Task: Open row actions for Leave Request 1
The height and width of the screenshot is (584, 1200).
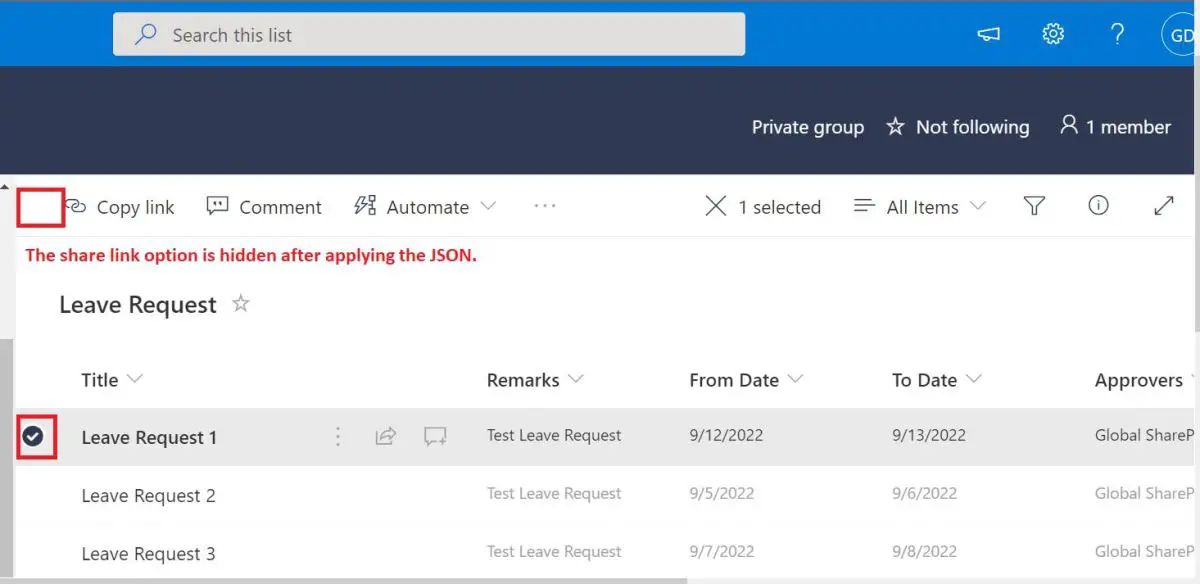Action: coord(337,436)
